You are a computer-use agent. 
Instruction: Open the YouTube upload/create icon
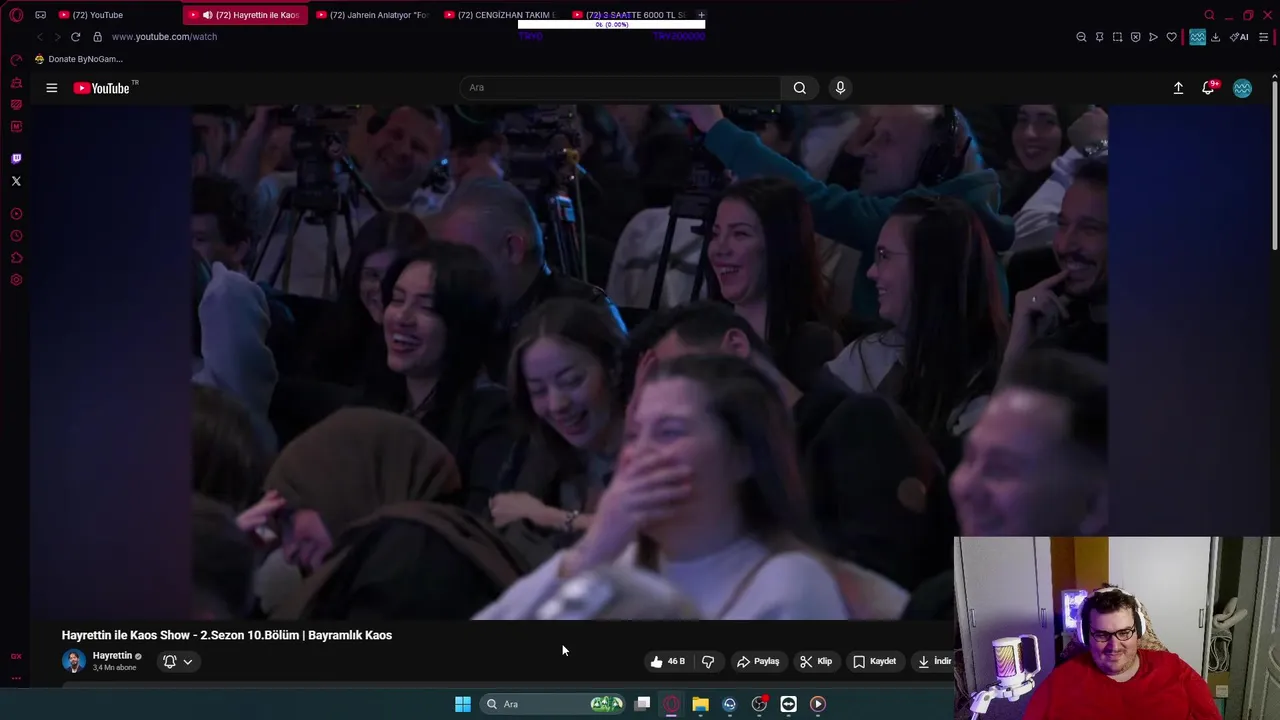tap(1178, 88)
